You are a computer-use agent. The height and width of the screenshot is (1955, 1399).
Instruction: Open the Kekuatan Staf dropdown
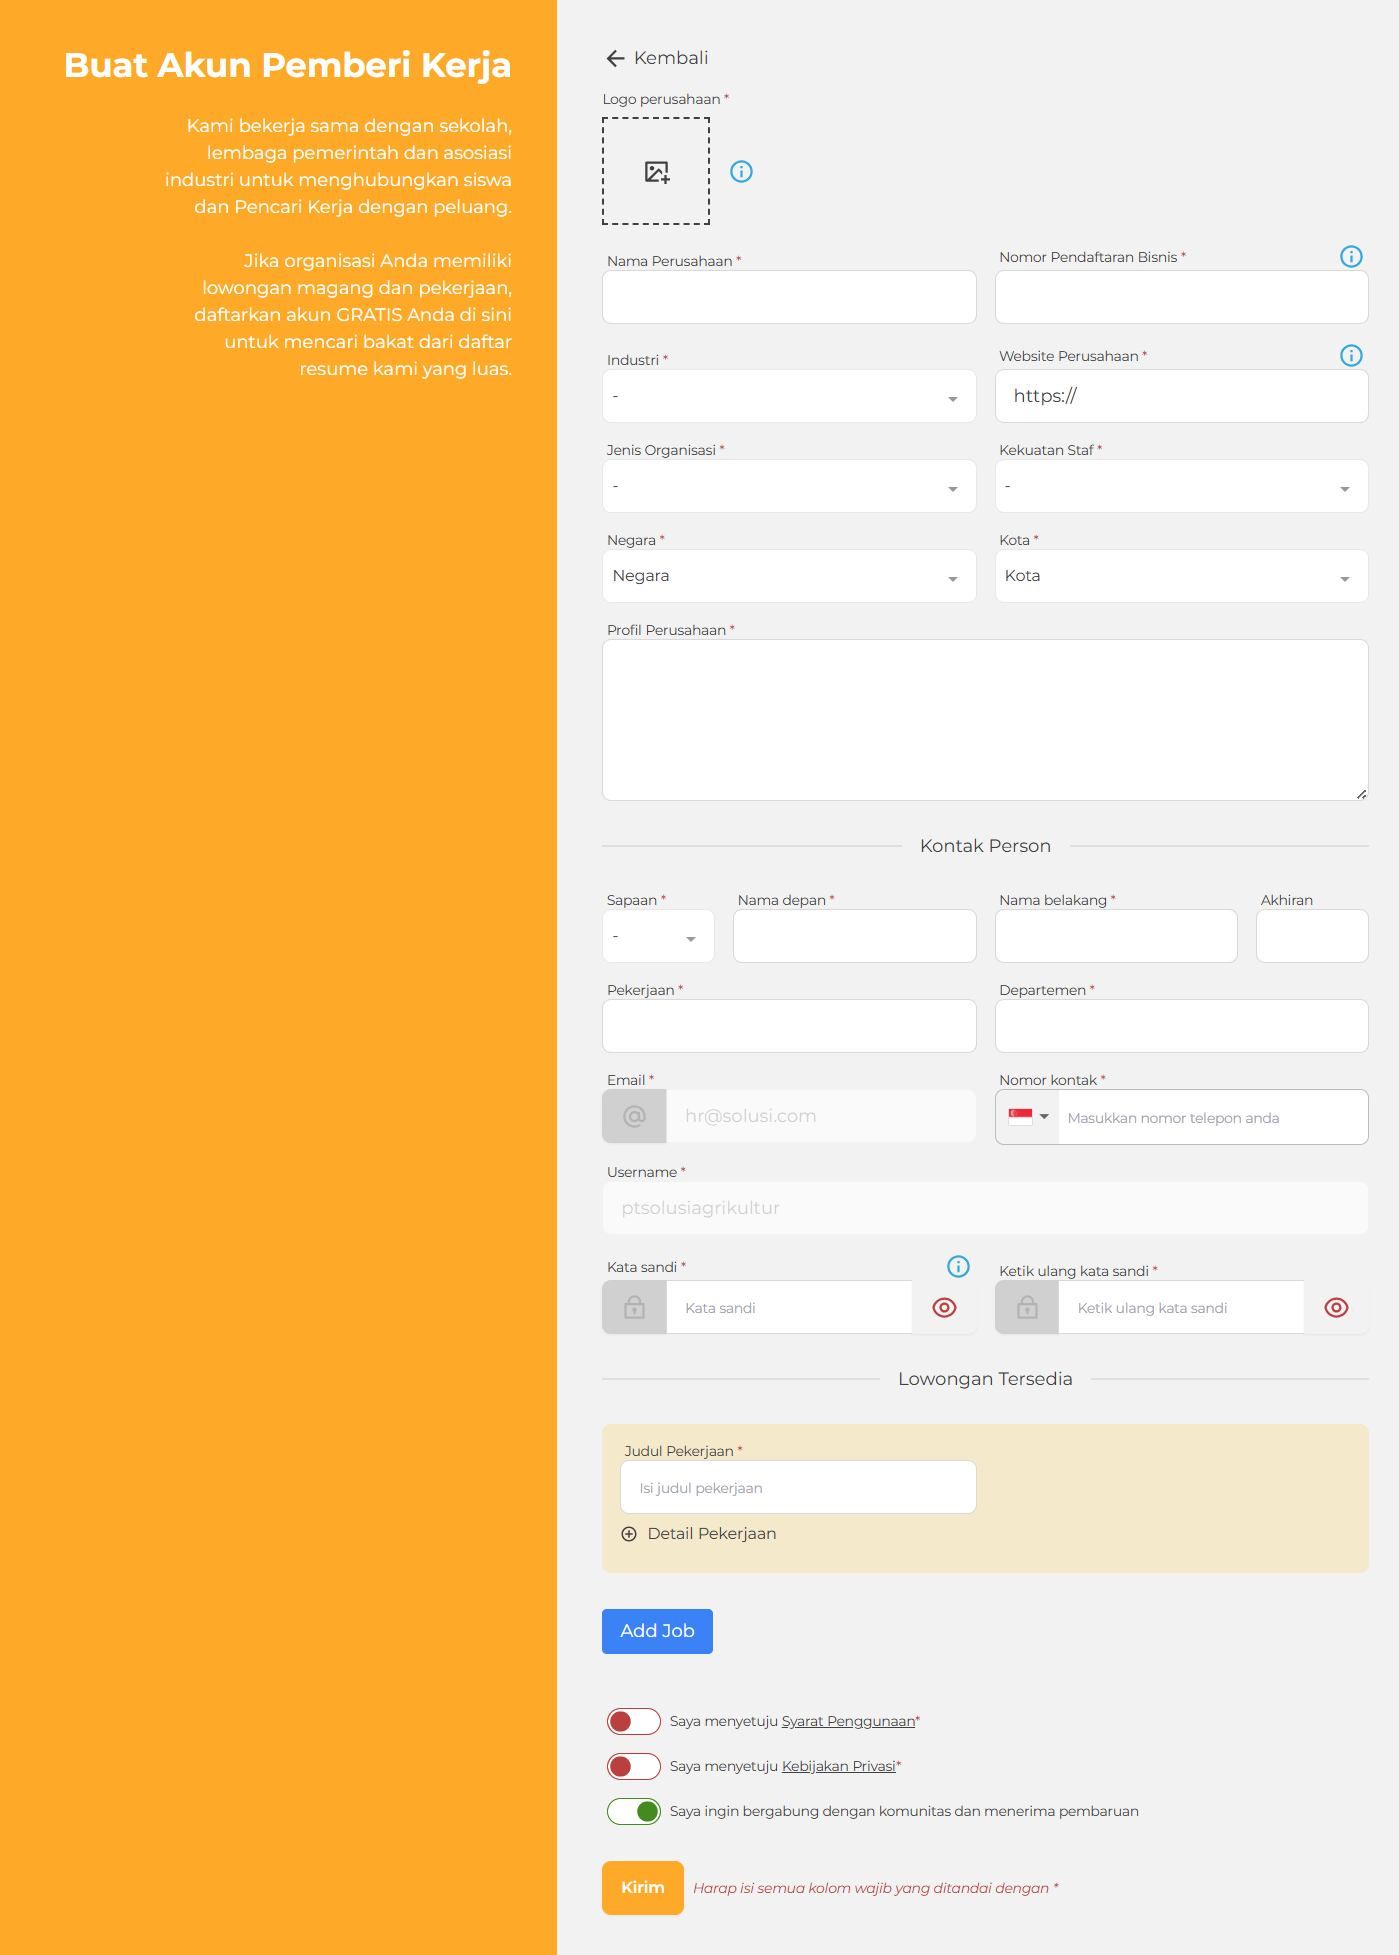pyautogui.click(x=1180, y=487)
